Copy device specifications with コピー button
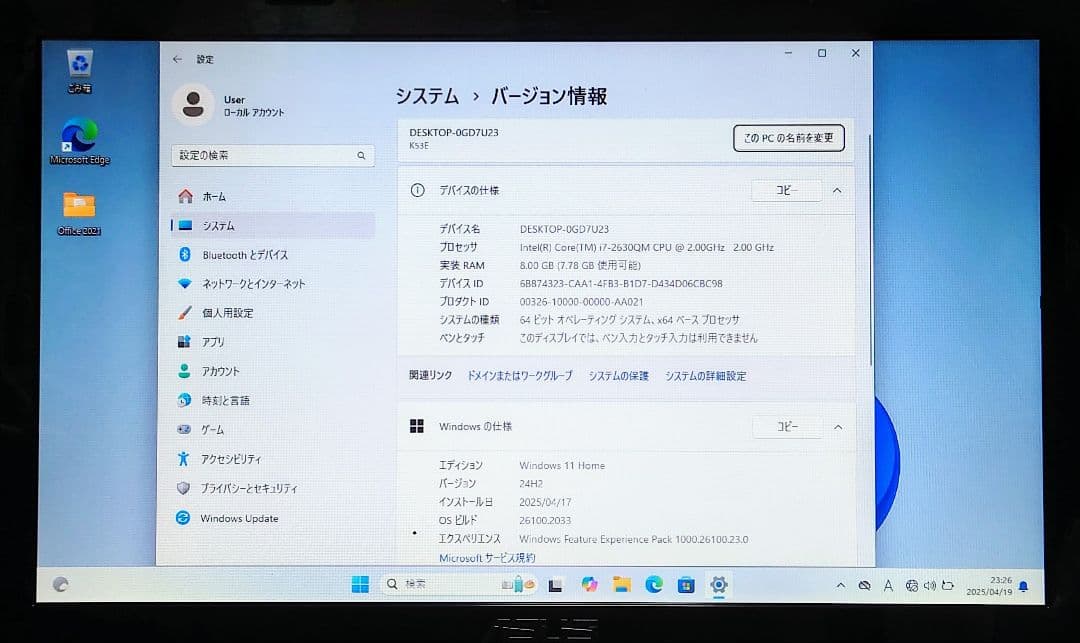 tap(787, 191)
